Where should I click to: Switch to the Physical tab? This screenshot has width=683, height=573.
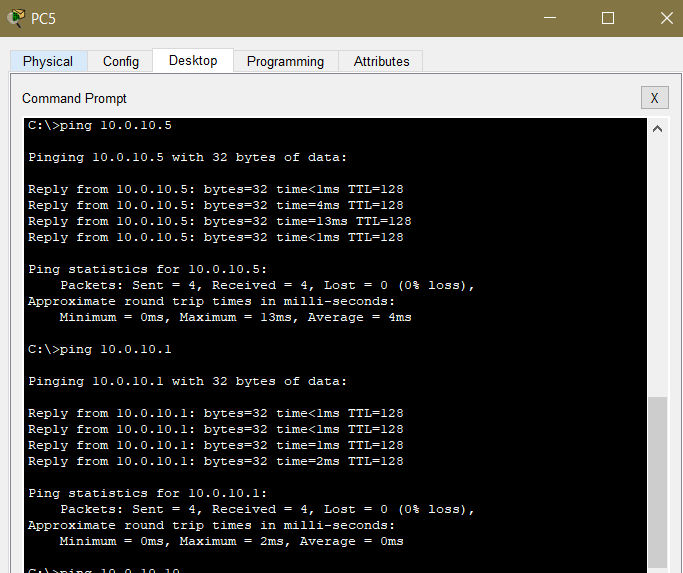(x=48, y=61)
